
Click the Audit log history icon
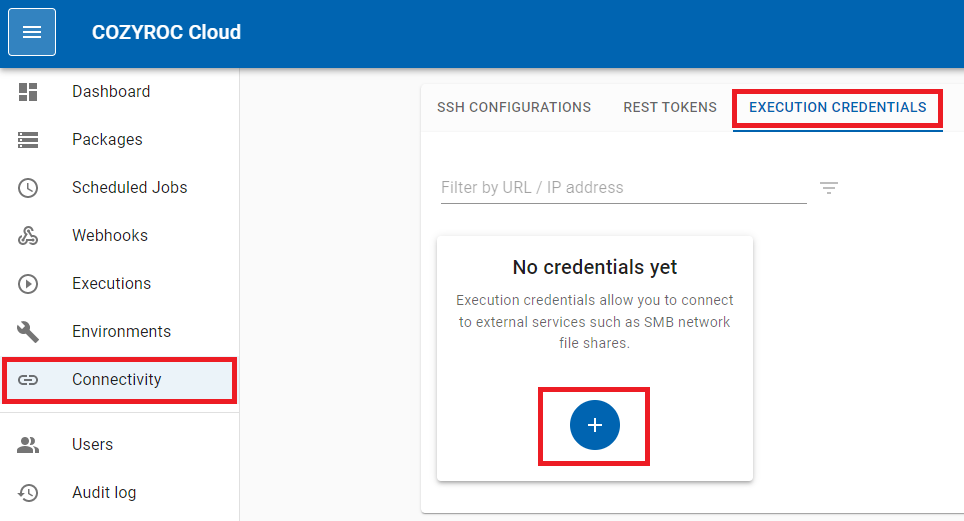28,493
